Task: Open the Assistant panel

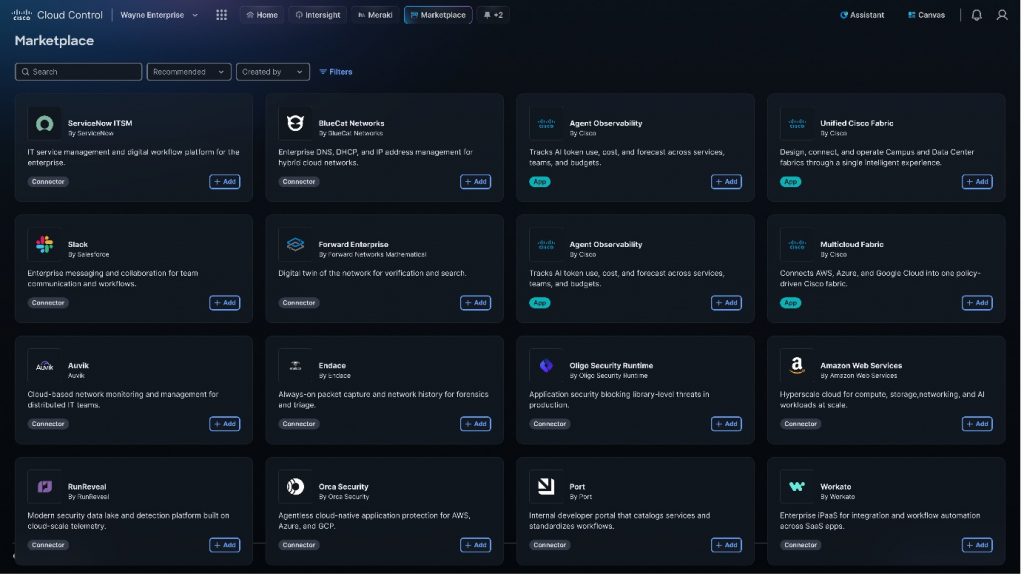Action: point(864,14)
